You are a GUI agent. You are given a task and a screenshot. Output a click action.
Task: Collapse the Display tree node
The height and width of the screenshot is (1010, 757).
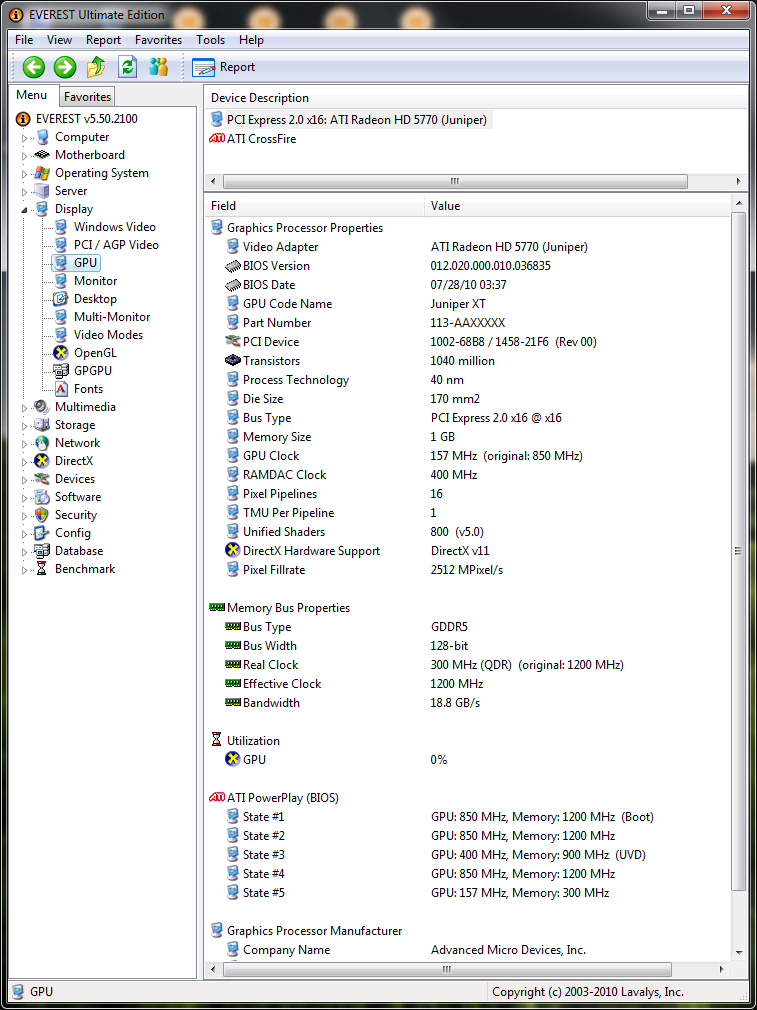(24, 209)
